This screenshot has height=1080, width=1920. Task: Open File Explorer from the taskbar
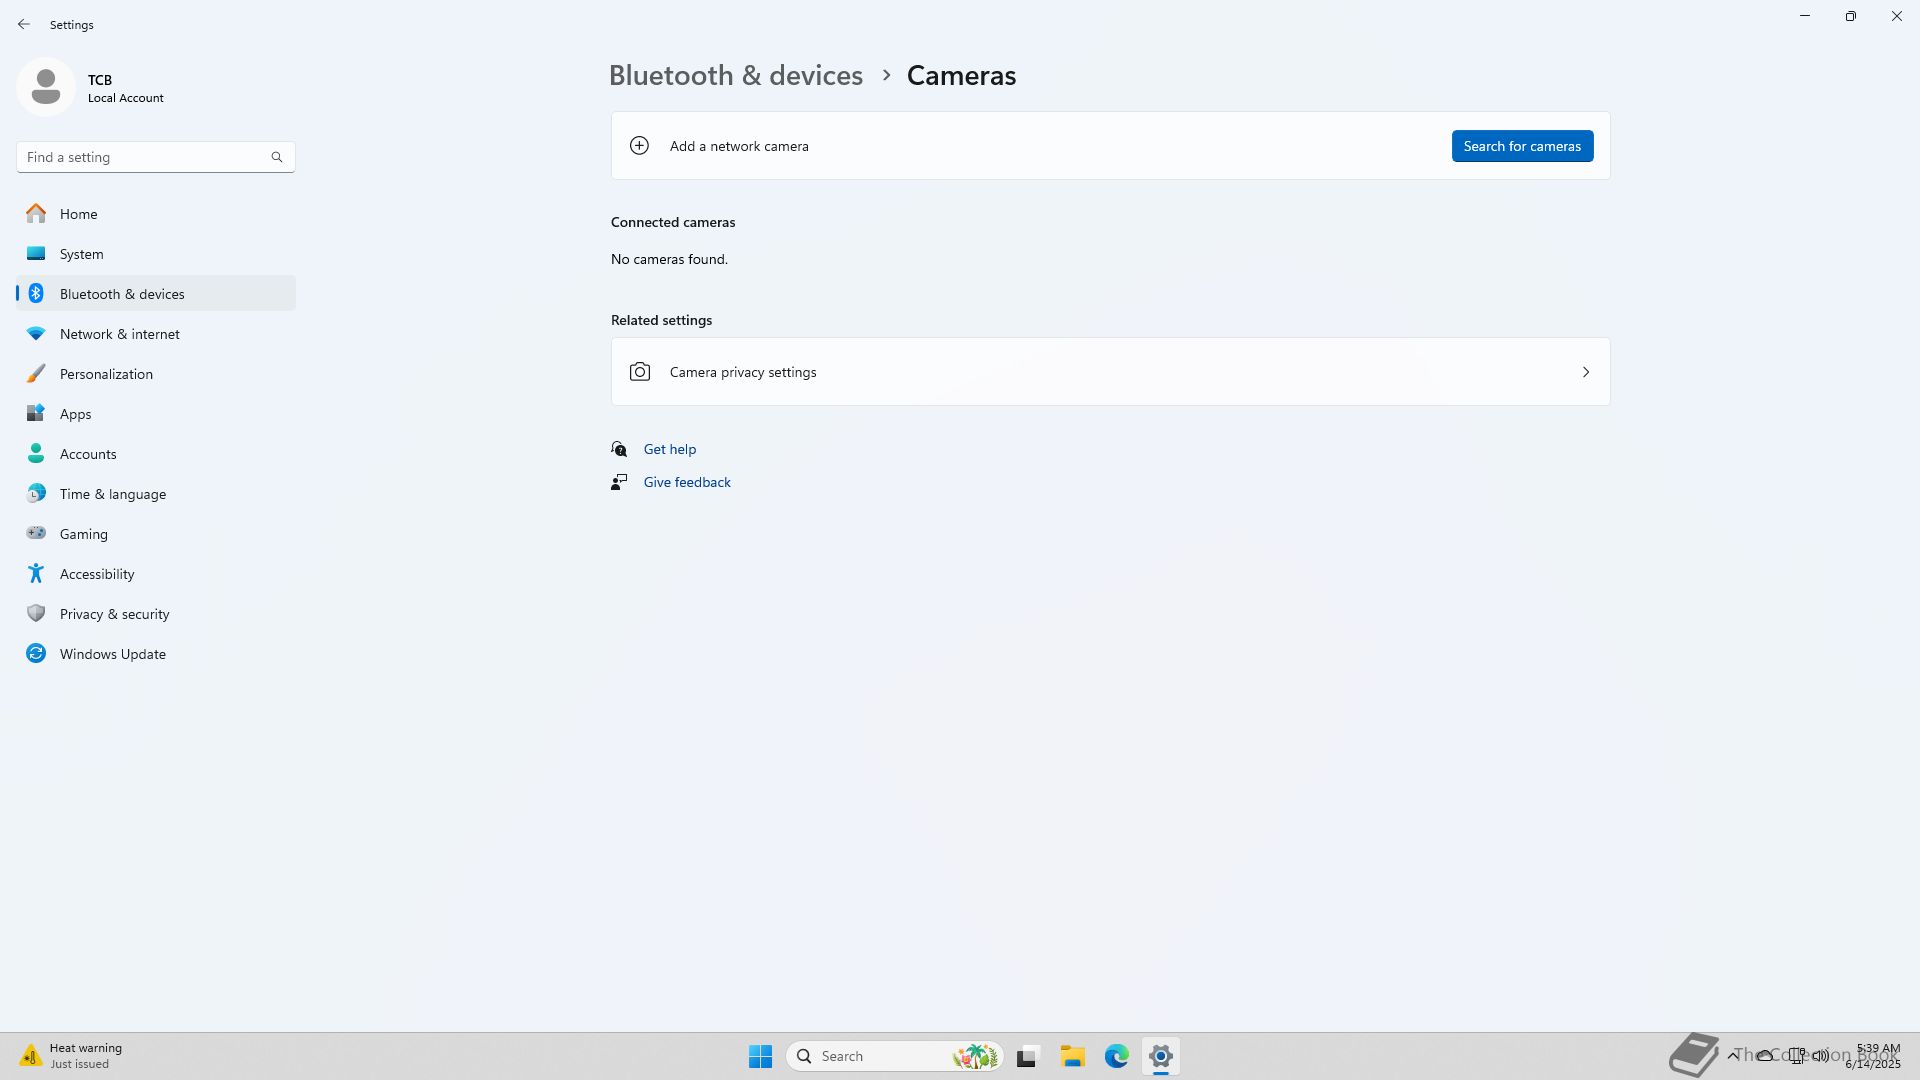pyautogui.click(x=1072, y=1056)
